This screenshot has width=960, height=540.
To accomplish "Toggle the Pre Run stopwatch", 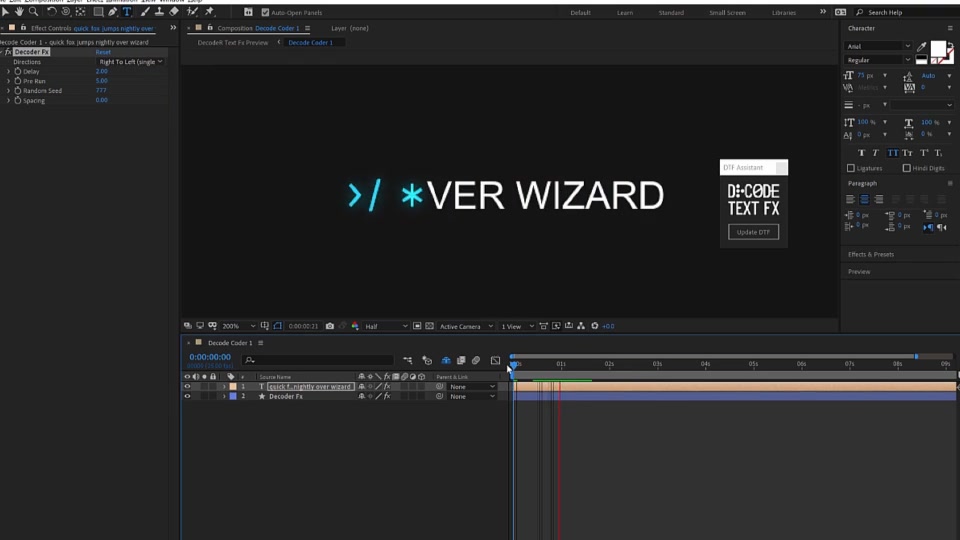I will tap(18, 81).
